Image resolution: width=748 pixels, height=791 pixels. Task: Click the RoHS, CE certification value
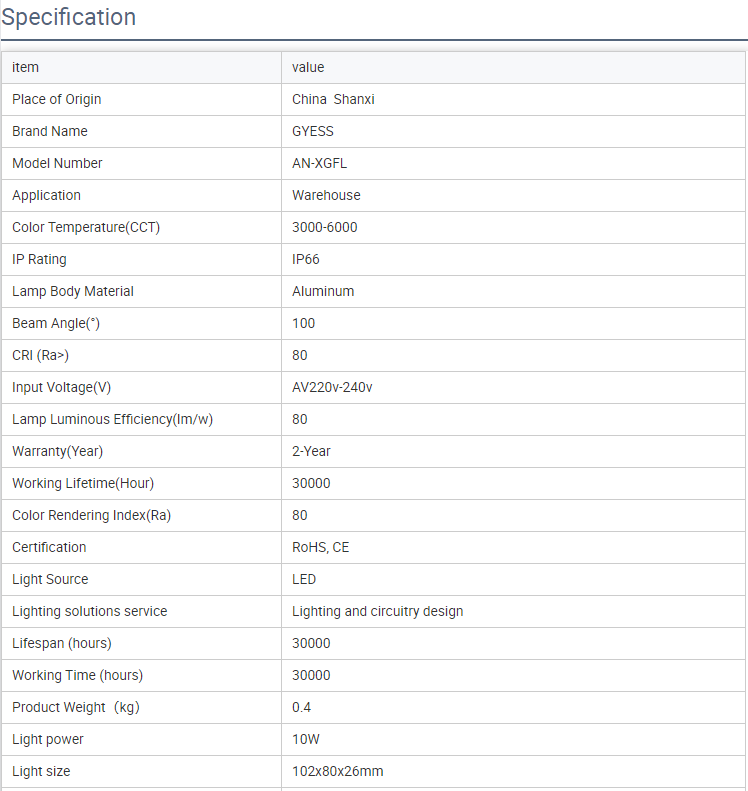320,547
